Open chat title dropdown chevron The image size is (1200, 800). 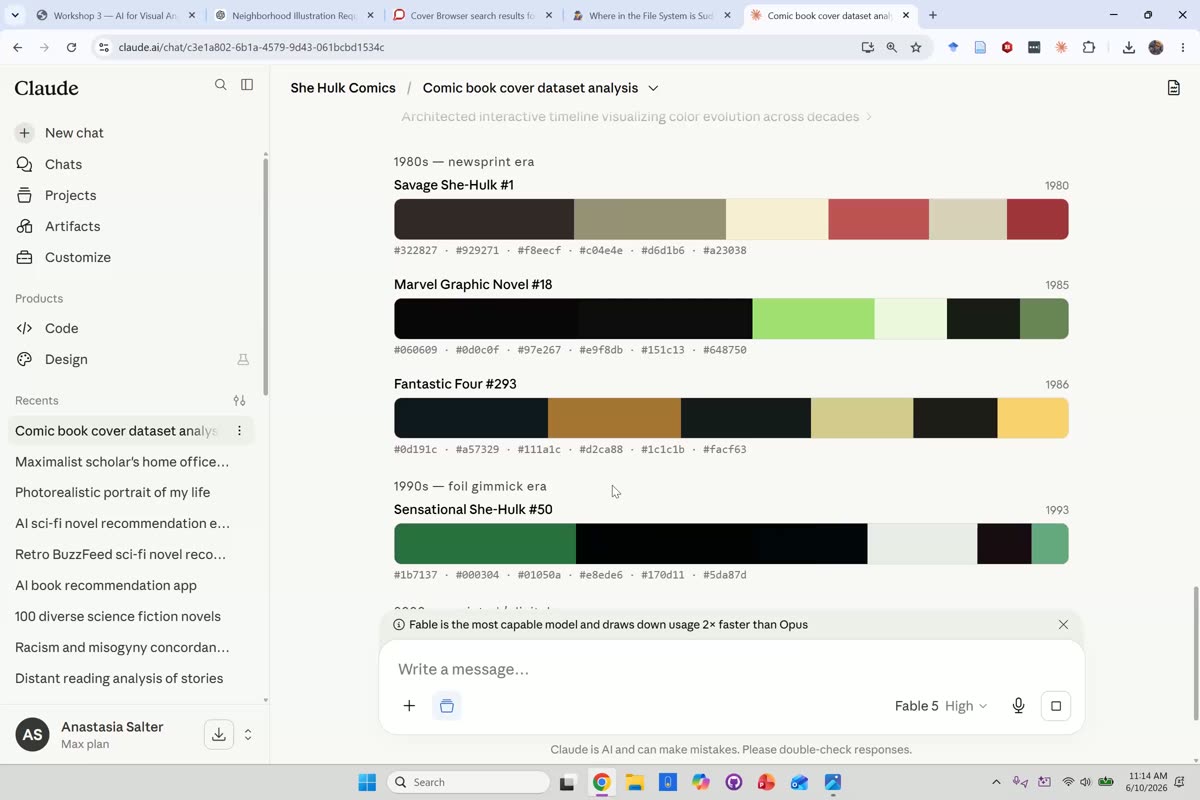(x=653, y=88)
